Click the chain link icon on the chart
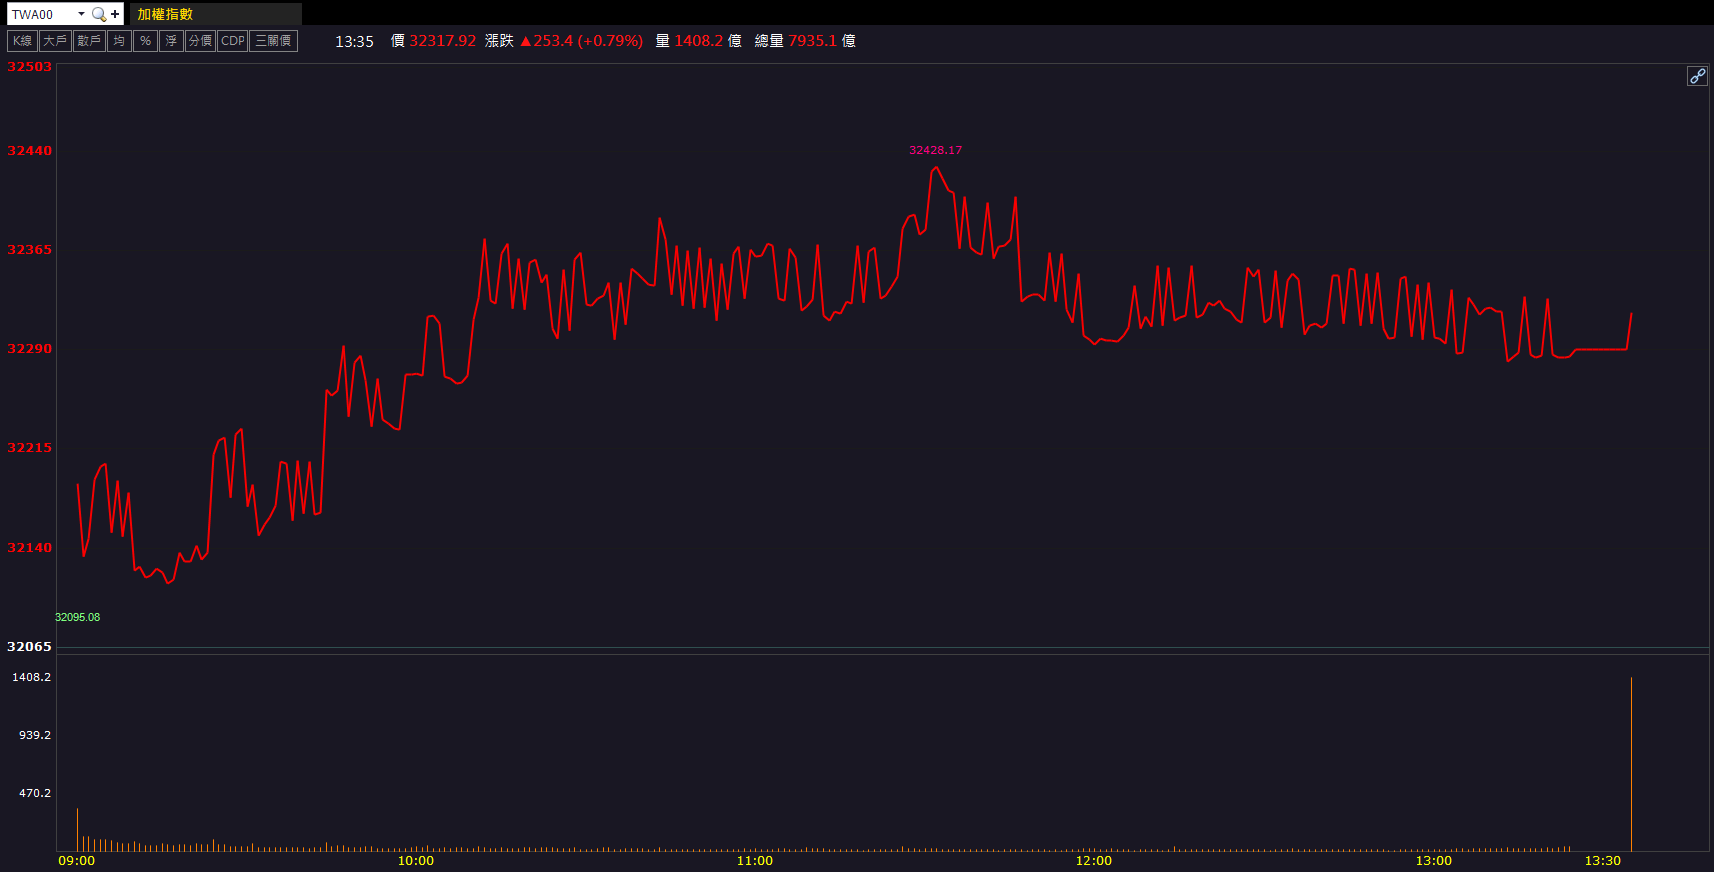This screenshot has height=872, width=1714. [1697, 76]
